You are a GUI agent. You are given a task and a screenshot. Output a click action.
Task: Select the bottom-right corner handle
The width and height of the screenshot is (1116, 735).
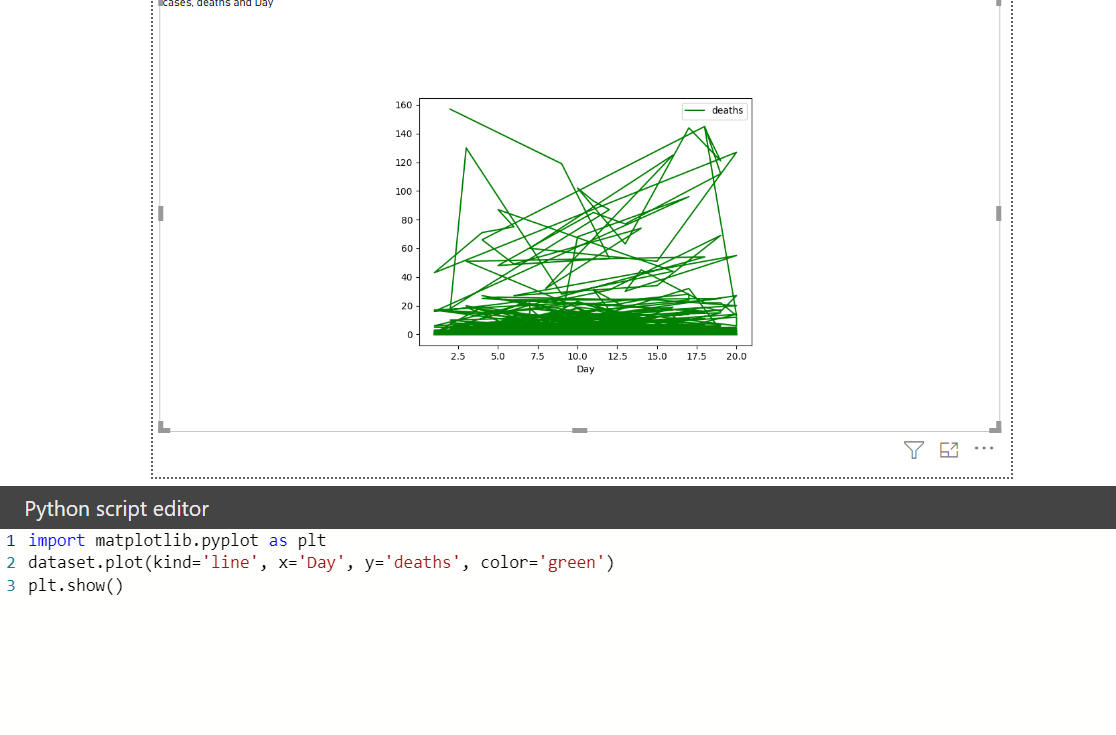[x=996, y=427]
